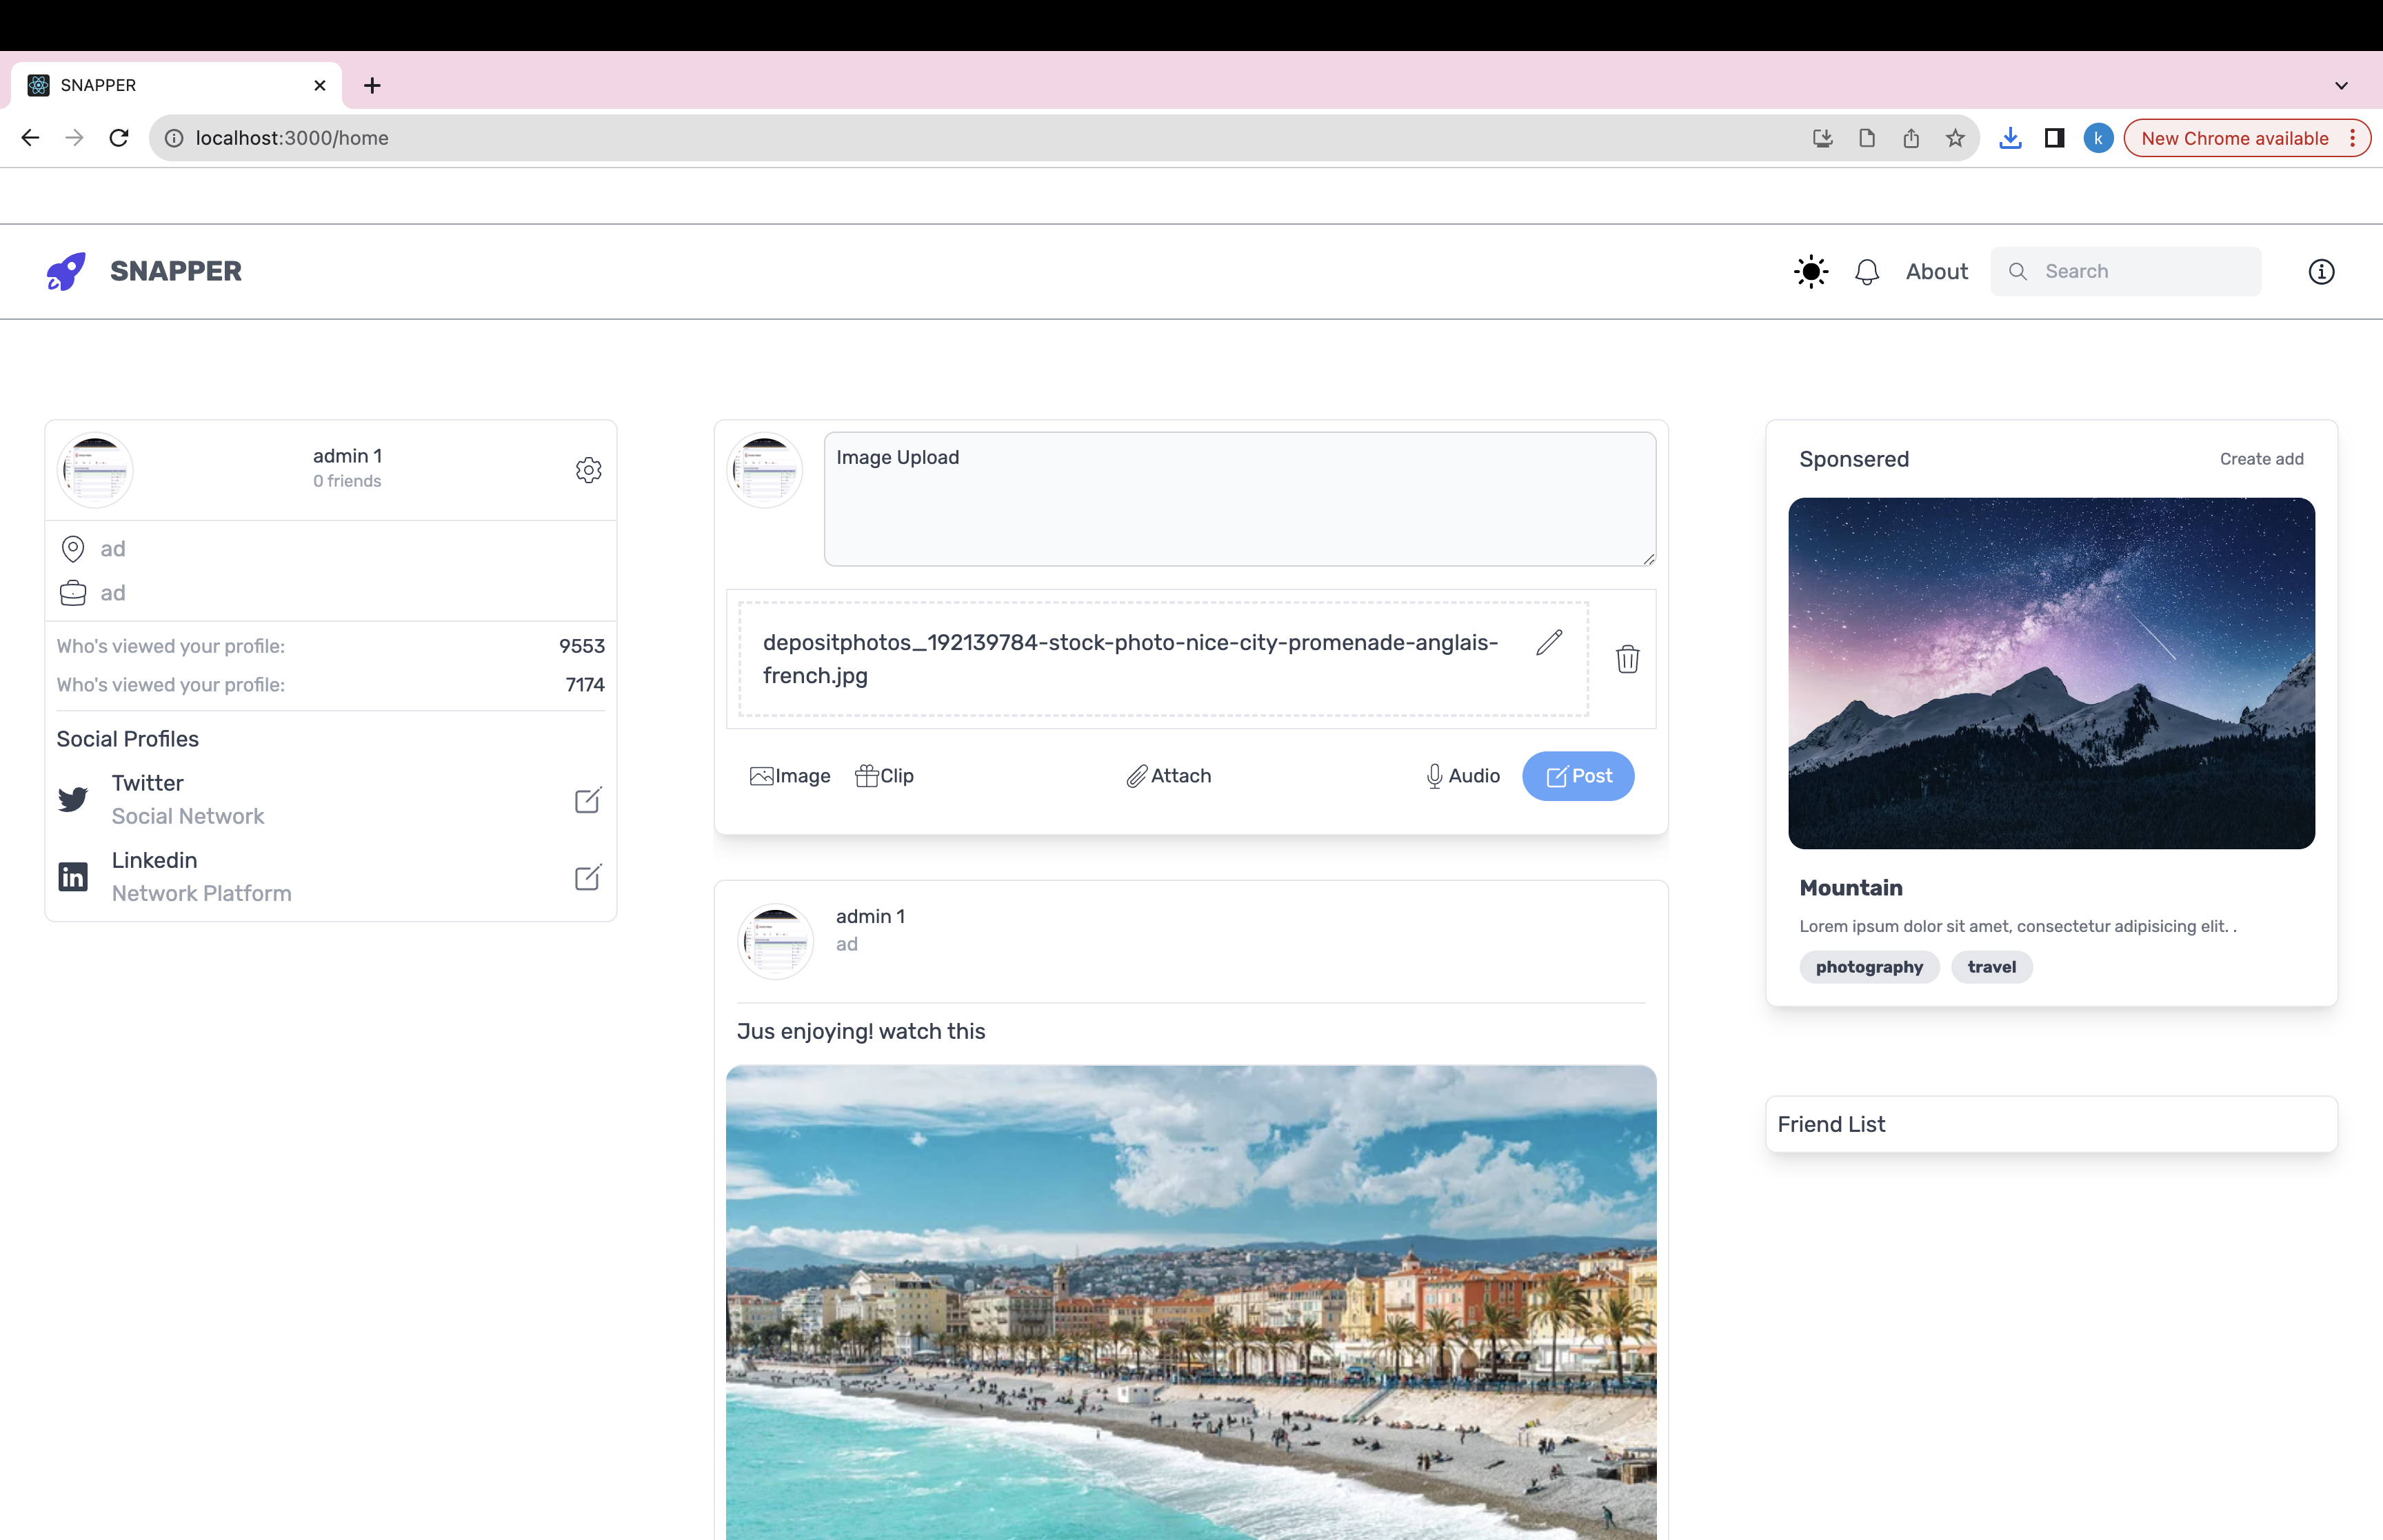Open profile settings gear icon
This screenshot has width=2383, height=1540.
pyautogui.click(x=588, y=470)
